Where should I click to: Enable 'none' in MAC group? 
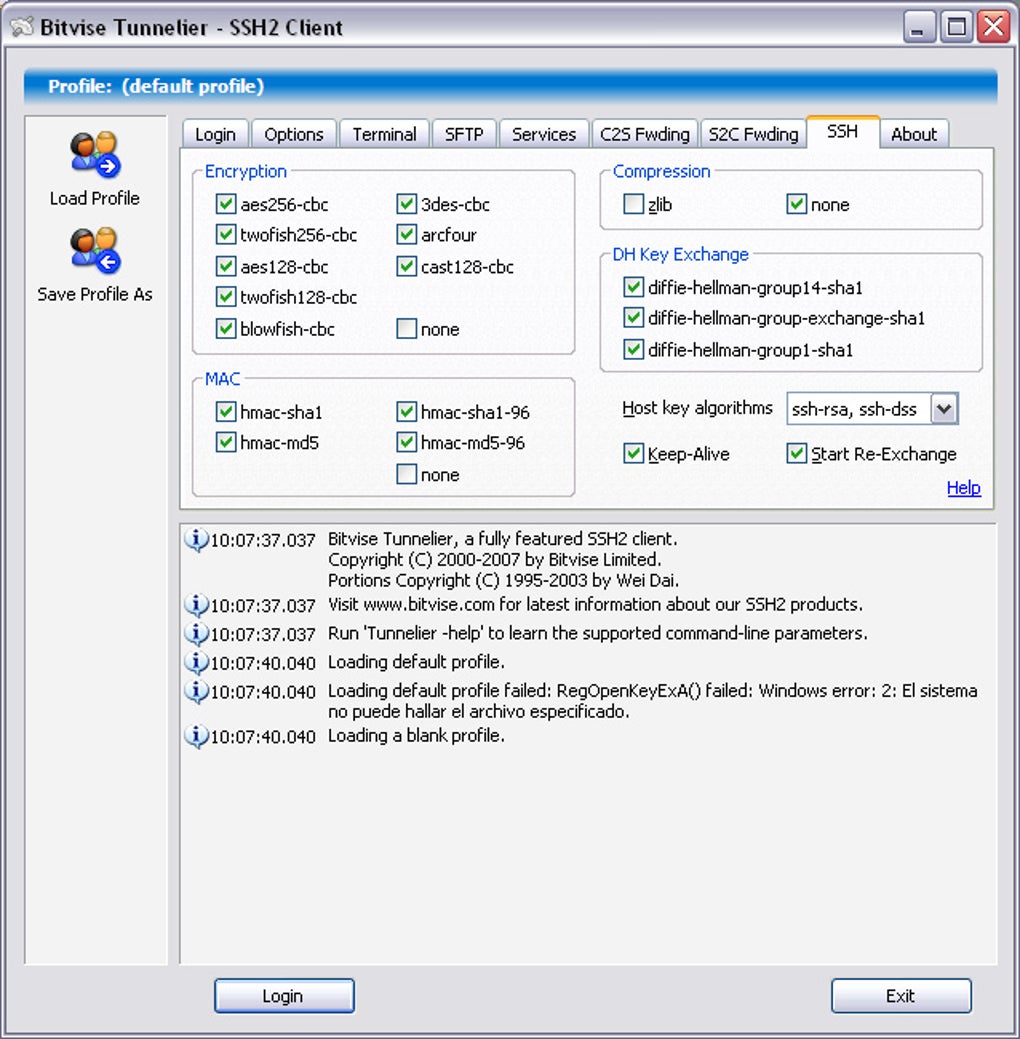(x=406, y=474)
